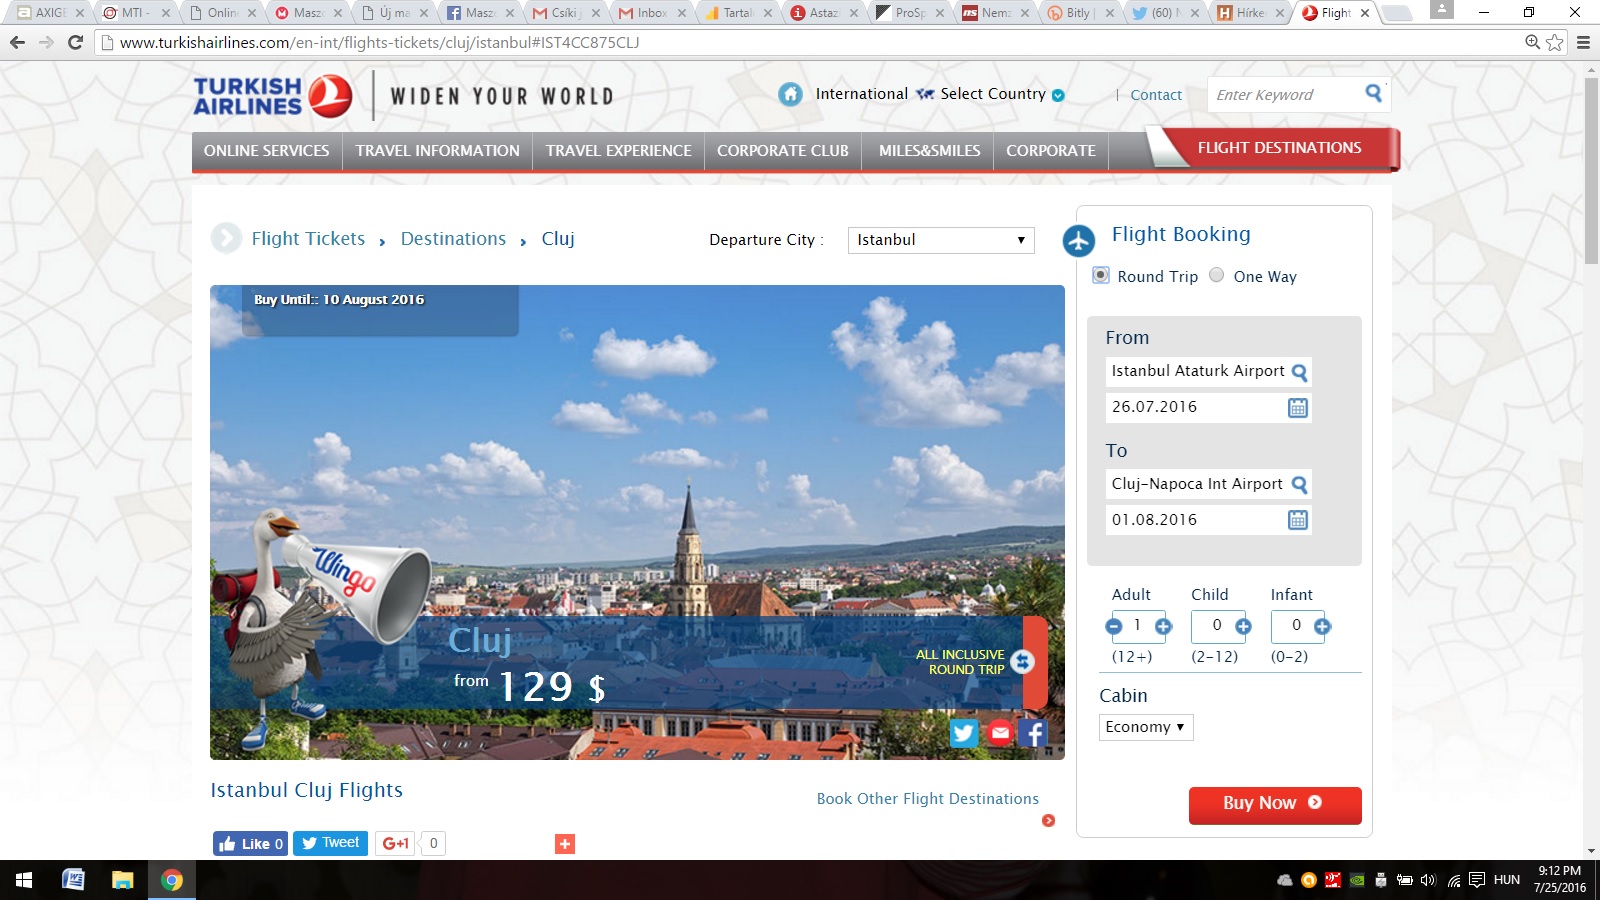Click the Buy Now button
The height and width of the screenshot is (900, 1600).
coord(1275,804)
